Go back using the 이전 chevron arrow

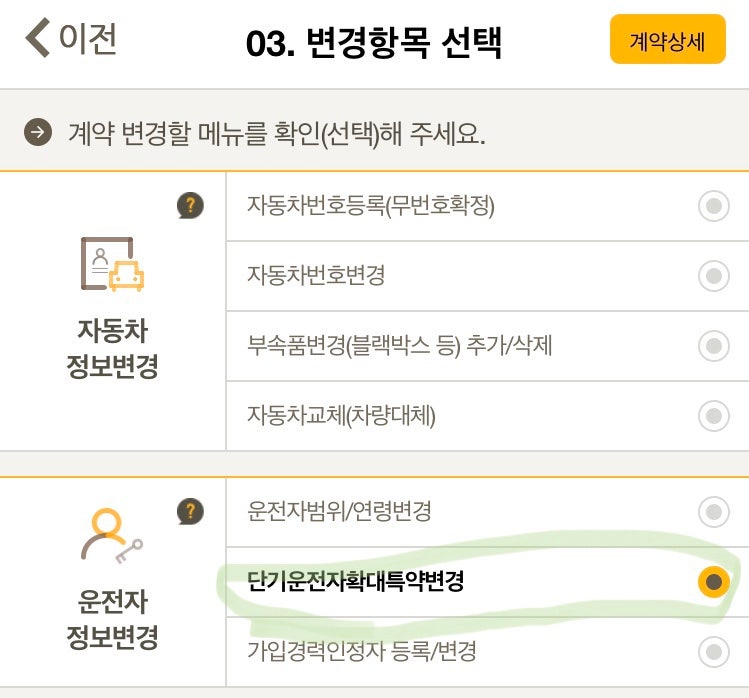pos(38,39)
